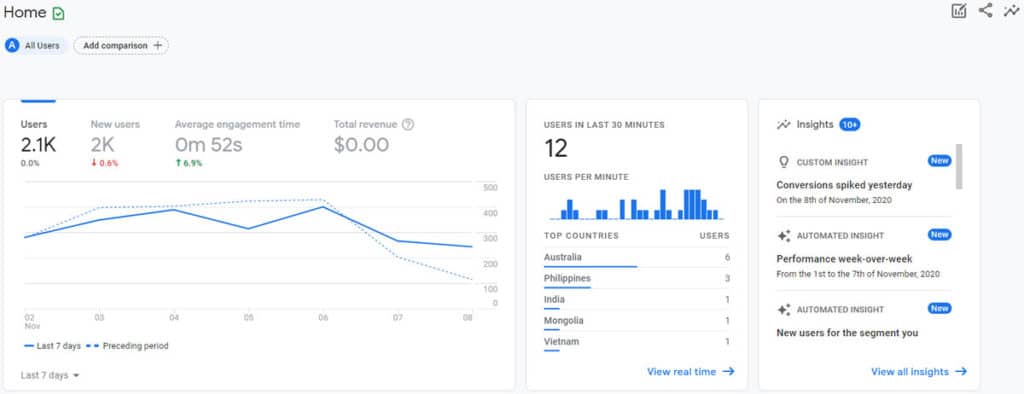Click the Australia country row

(637, 257)
